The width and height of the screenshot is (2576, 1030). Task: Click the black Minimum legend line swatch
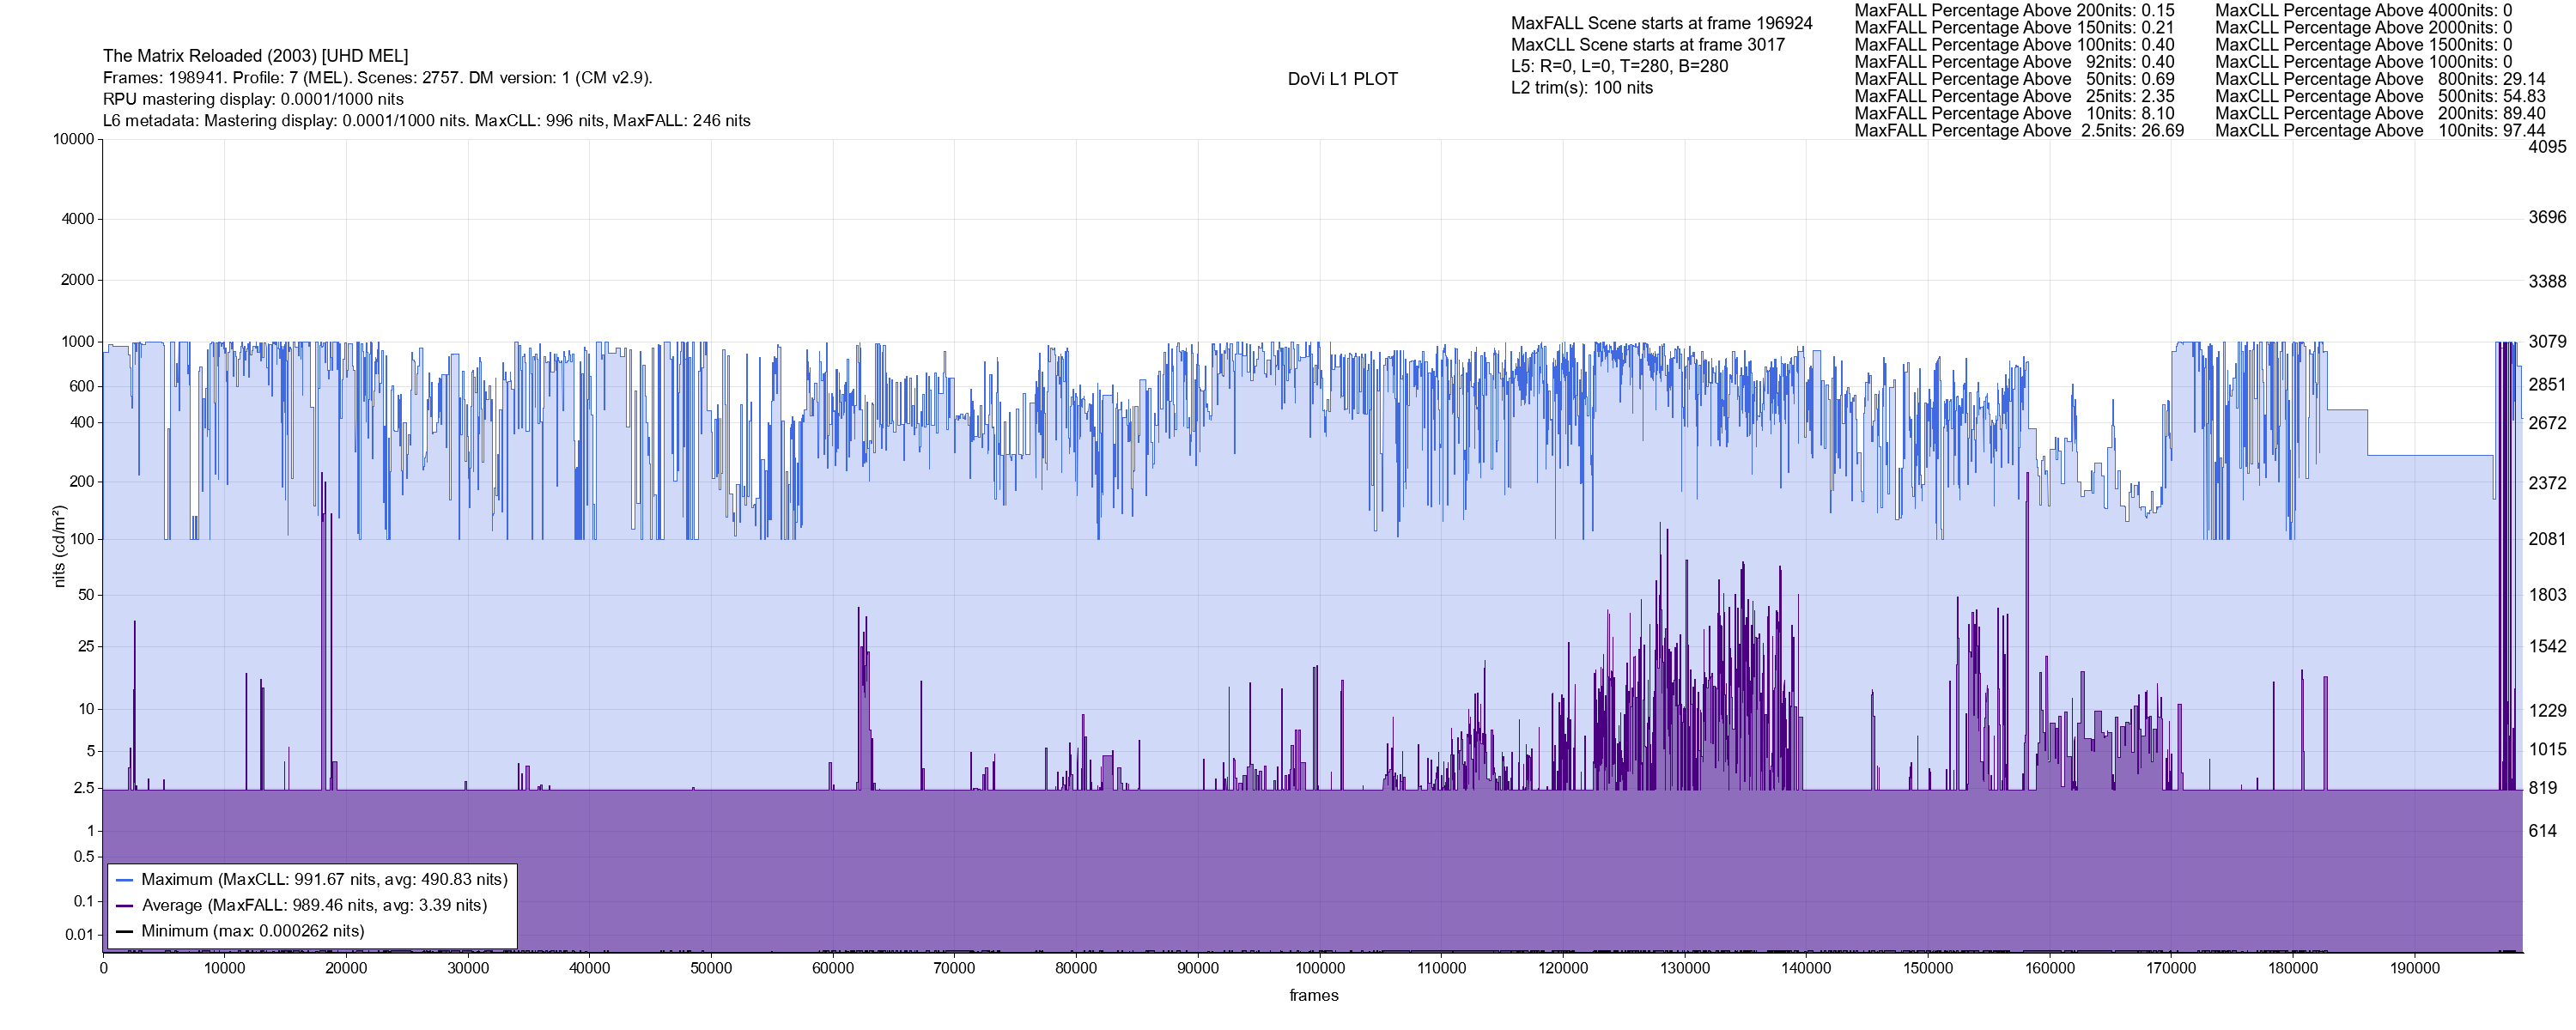point(124,932)
